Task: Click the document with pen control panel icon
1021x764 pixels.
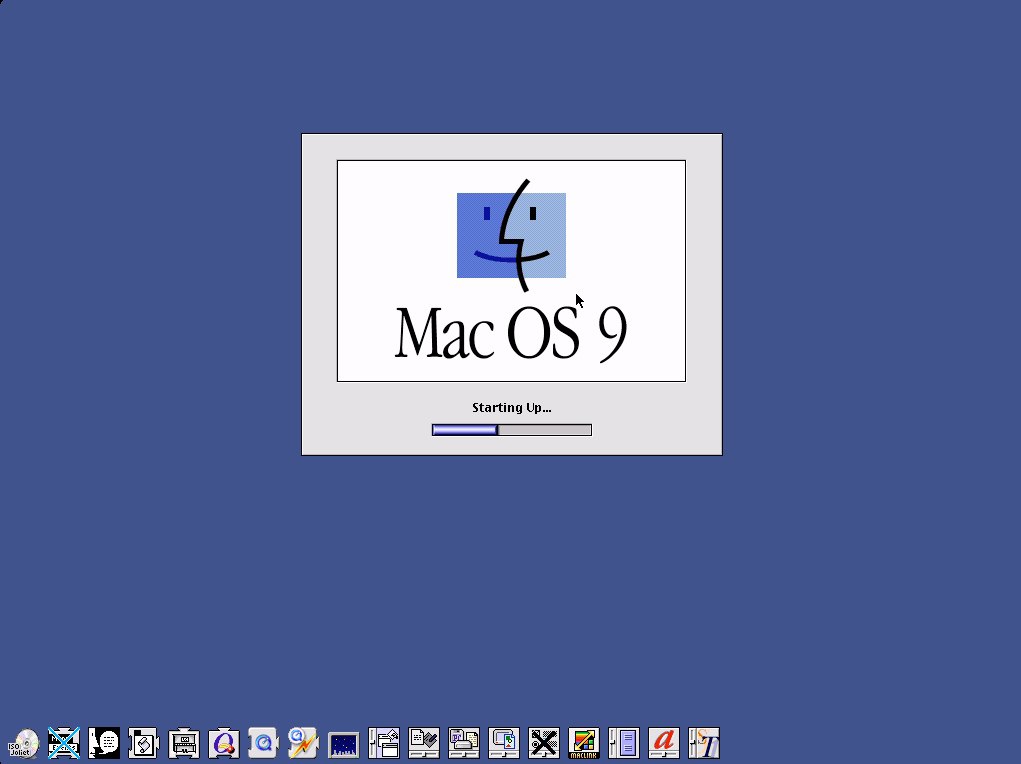Action: click(x=424, y=743)
